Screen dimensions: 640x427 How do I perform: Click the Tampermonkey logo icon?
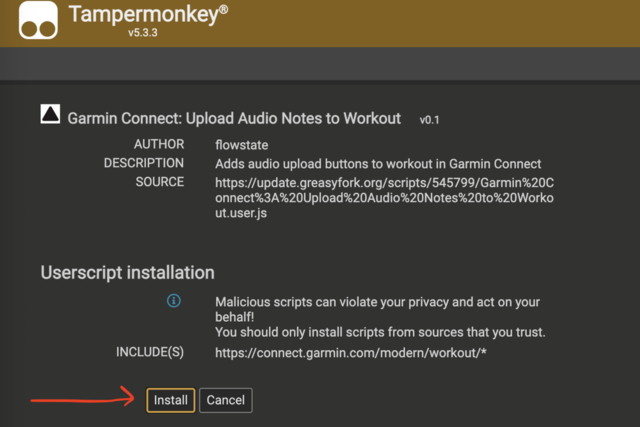[x=38, y=20]
